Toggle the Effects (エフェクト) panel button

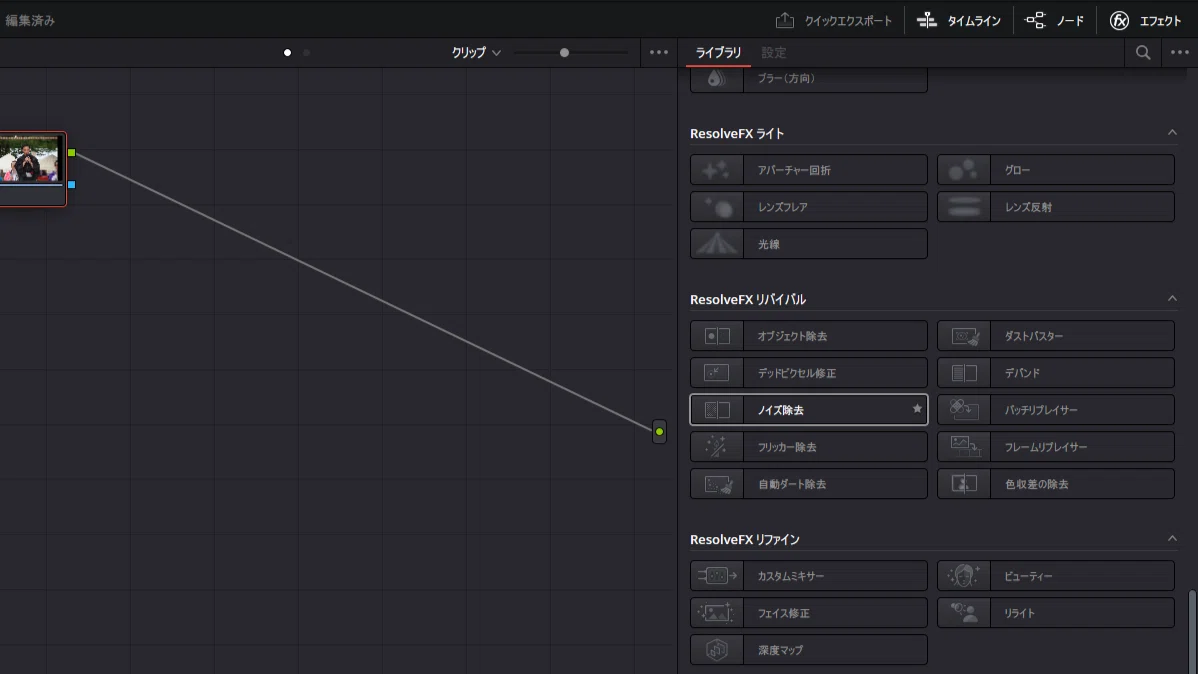click(1145, 21)
